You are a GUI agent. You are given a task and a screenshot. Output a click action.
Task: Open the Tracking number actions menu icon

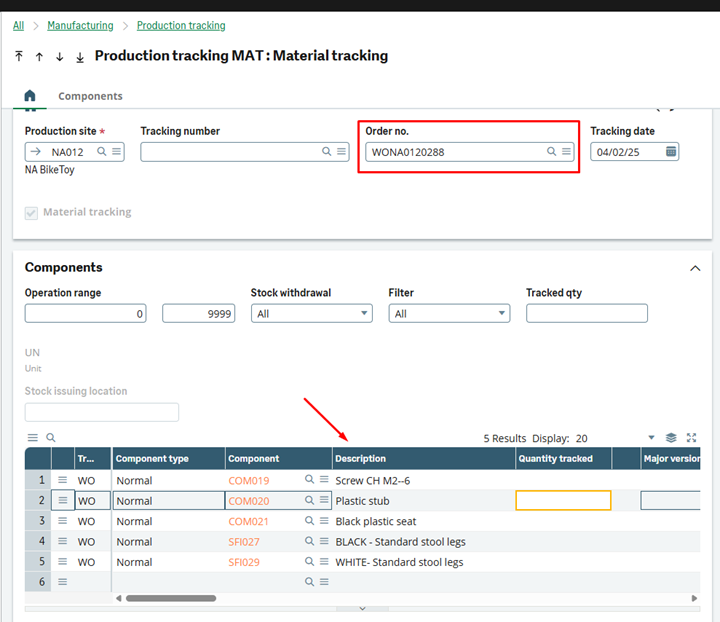click(x=342, y=152)
